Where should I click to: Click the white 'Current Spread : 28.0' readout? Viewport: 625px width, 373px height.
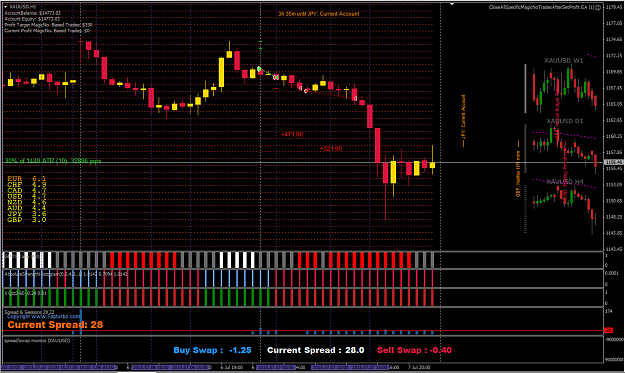[315, 350]
